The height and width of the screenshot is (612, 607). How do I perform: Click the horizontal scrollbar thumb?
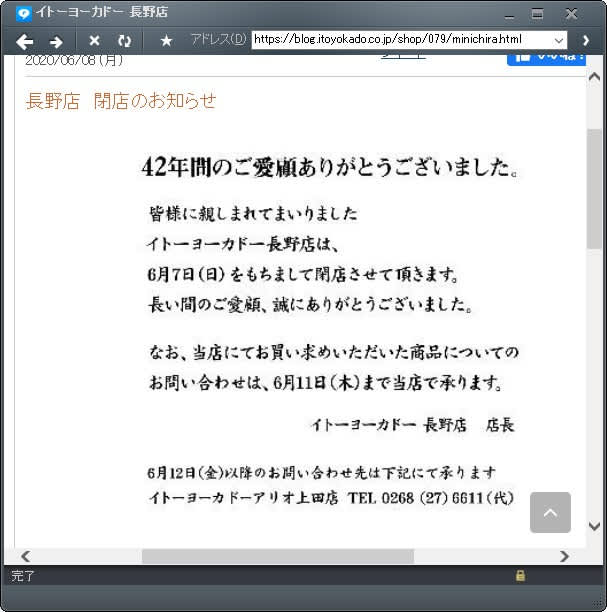point(278,556)
